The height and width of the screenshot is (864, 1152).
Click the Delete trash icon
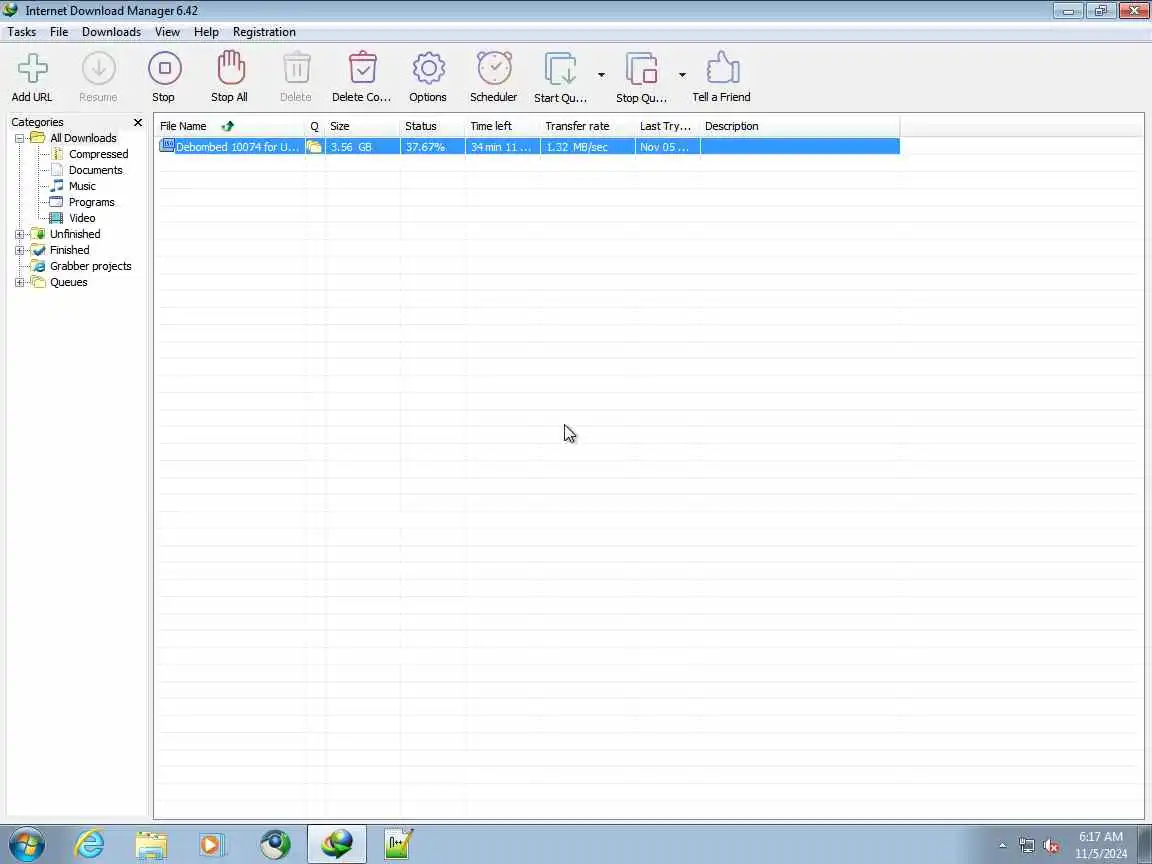pyautogui.click(x=296, y=68)
